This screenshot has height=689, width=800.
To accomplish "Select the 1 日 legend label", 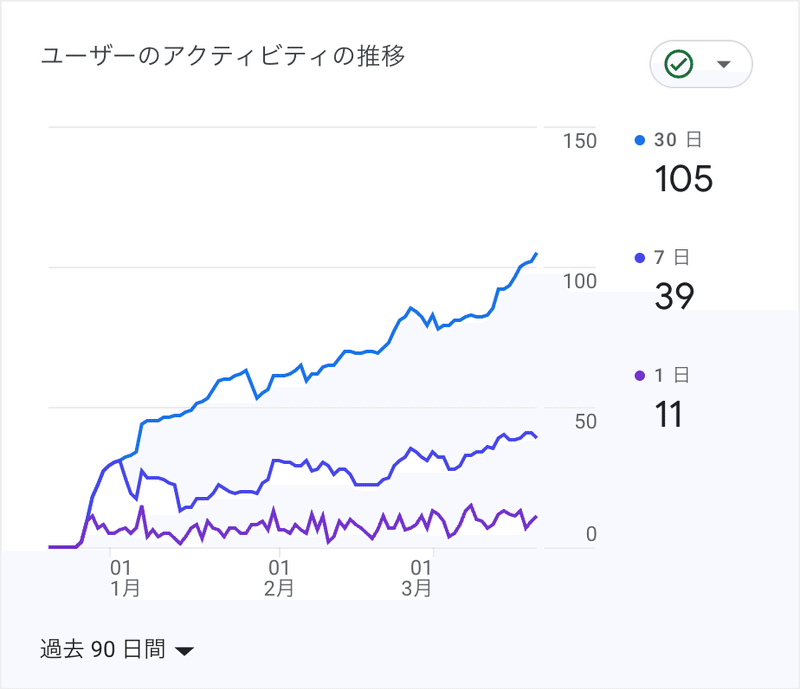I will pos(671,376).
